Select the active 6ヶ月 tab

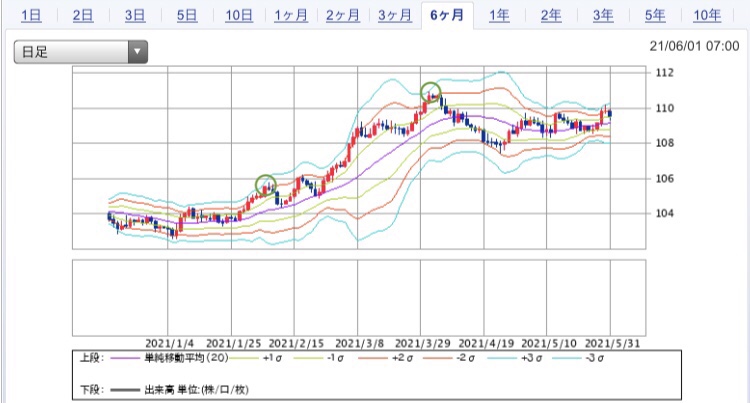447,15
